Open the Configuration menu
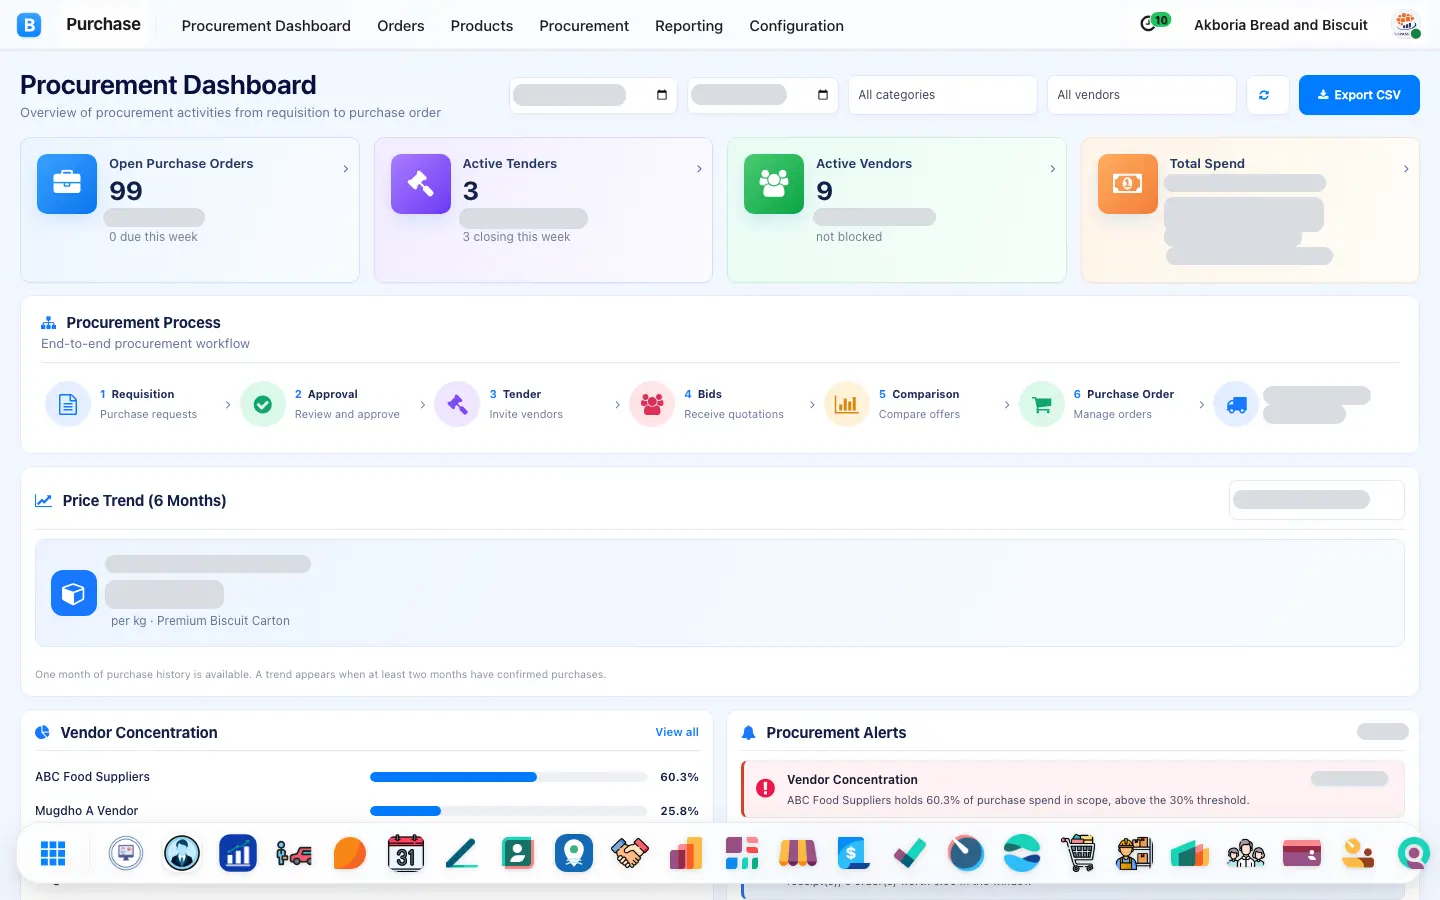 [x=797, y=26]
